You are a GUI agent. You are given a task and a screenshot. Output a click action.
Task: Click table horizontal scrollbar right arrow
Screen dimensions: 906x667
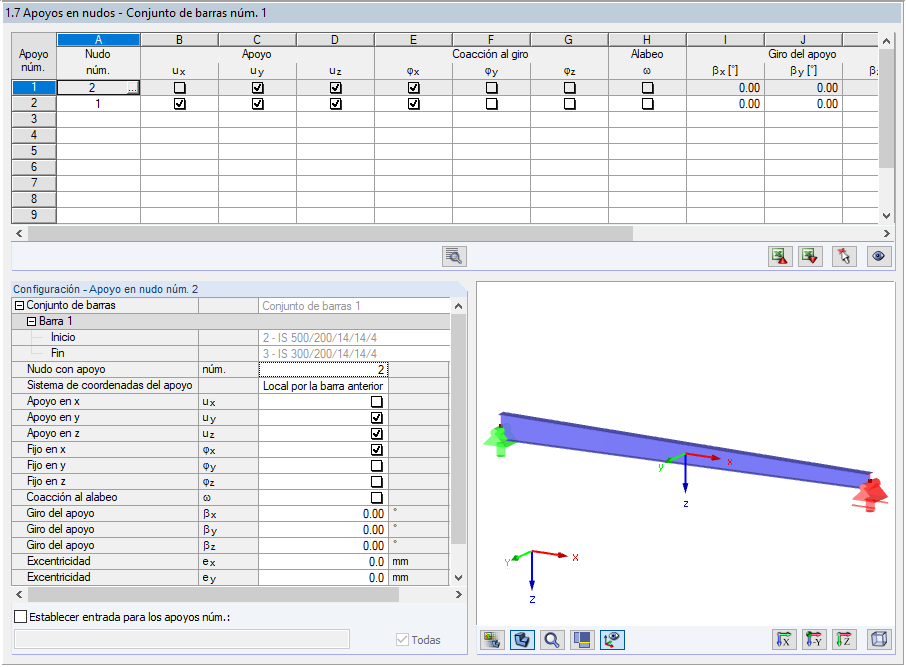pyautogui.click(x=886, y=234)
